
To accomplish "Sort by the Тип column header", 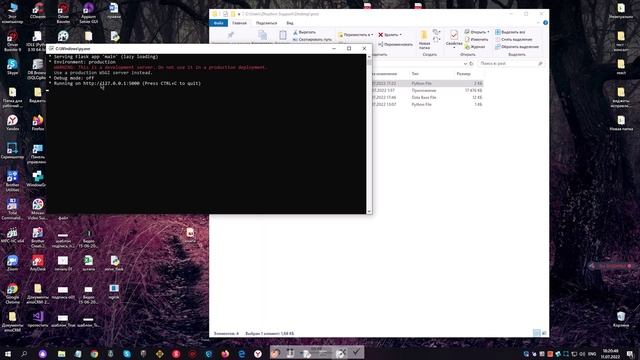I will (415, 74).
